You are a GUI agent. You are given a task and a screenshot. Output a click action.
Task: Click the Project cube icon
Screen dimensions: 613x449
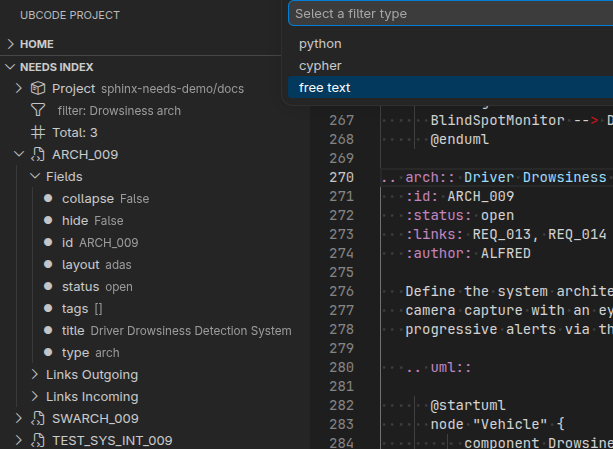(x=38, y=88)
